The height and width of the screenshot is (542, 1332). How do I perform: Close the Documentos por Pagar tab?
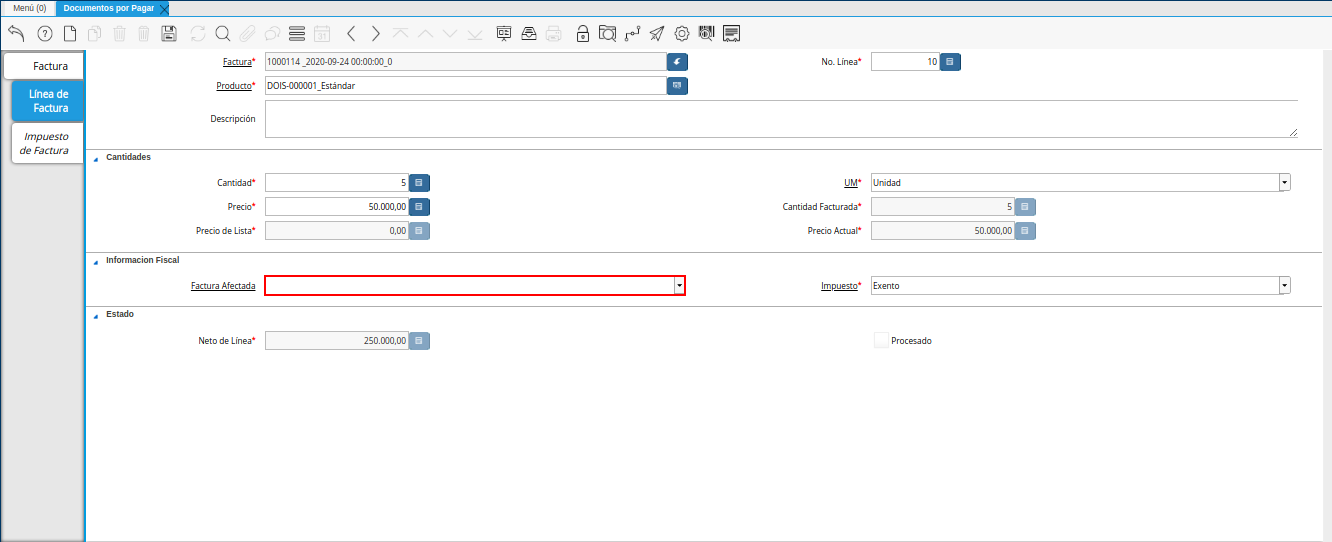pos(164,8)
